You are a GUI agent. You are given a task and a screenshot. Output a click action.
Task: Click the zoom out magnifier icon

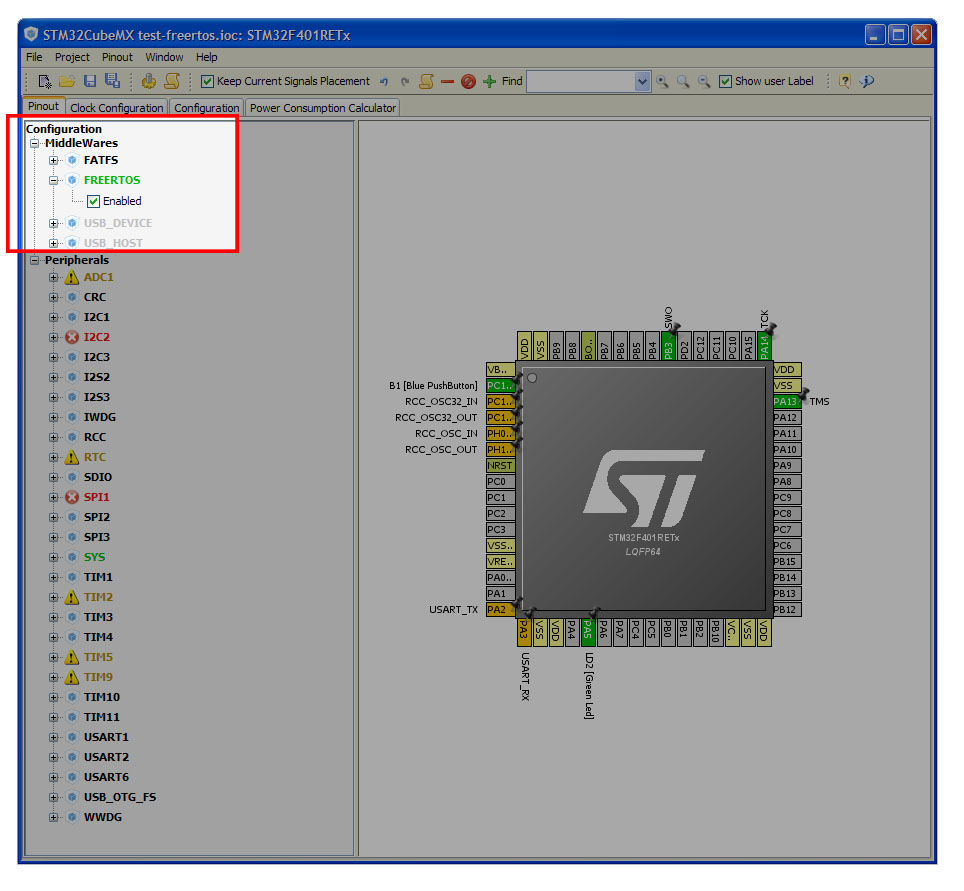pyautogui.click(x=704, y=81)
